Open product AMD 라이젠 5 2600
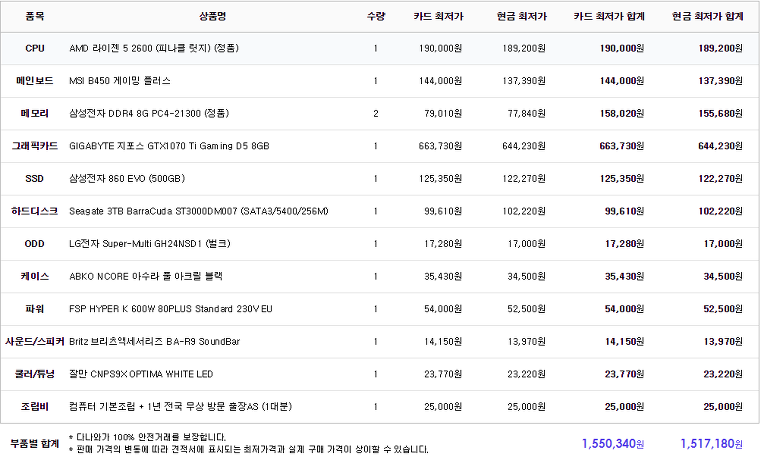764x463 pixels. click(154, 48)
